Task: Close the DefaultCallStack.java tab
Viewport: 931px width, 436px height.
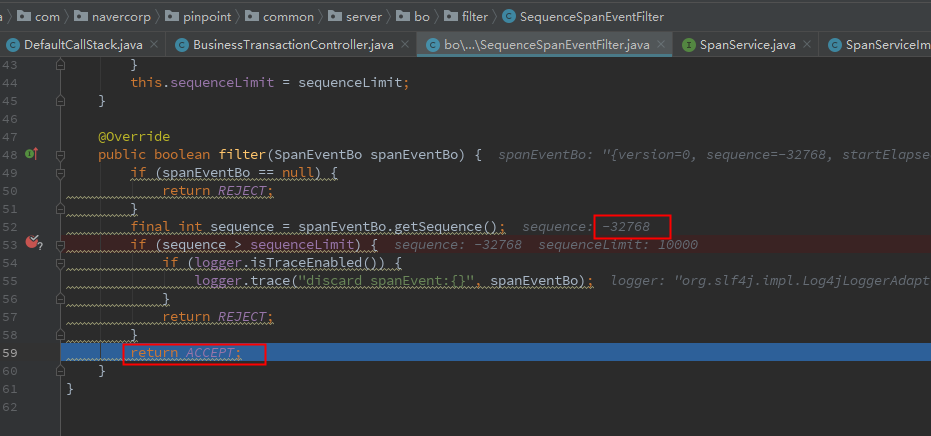Action: 154,45
